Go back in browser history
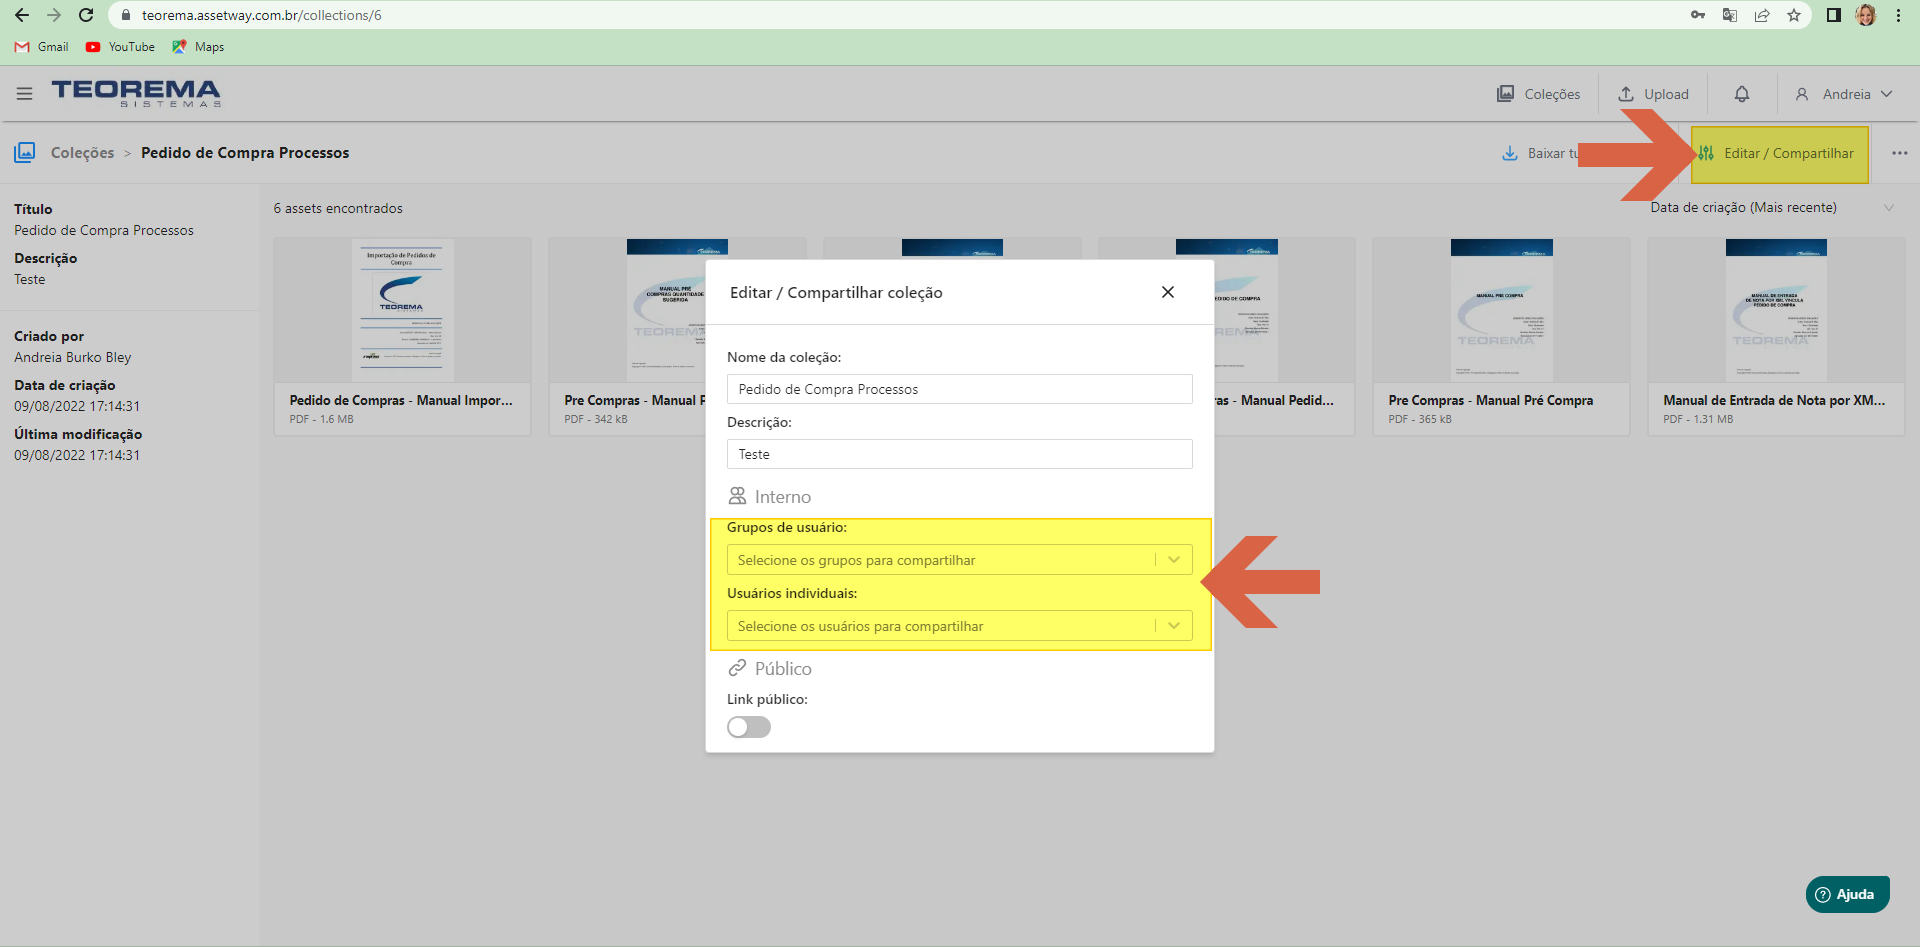 click(22, 15)
